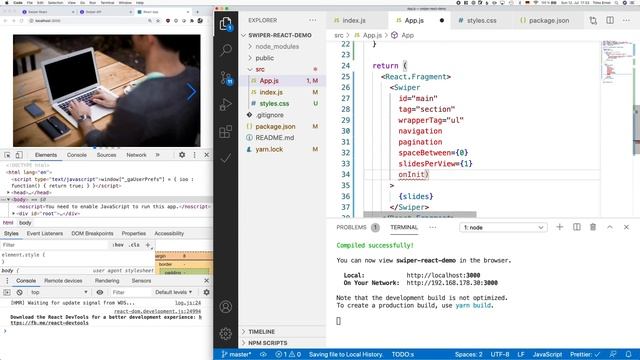Create live expression with eye icon
This screenshot has width=640, height=360.
[100, 292]
